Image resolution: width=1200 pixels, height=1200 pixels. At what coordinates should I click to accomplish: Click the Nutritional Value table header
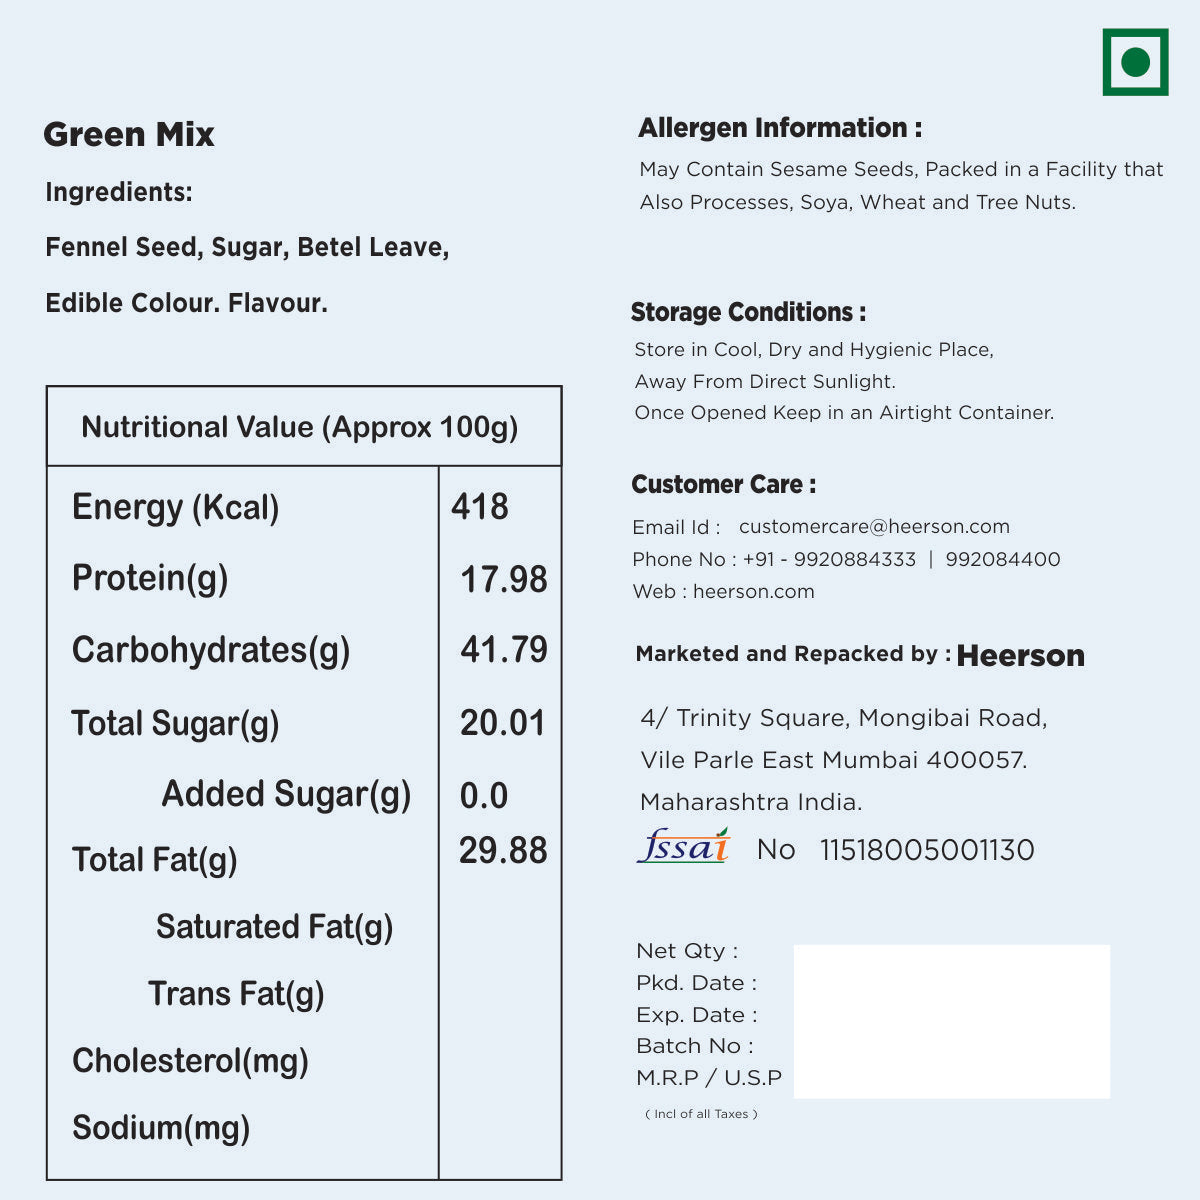(300, 428)
